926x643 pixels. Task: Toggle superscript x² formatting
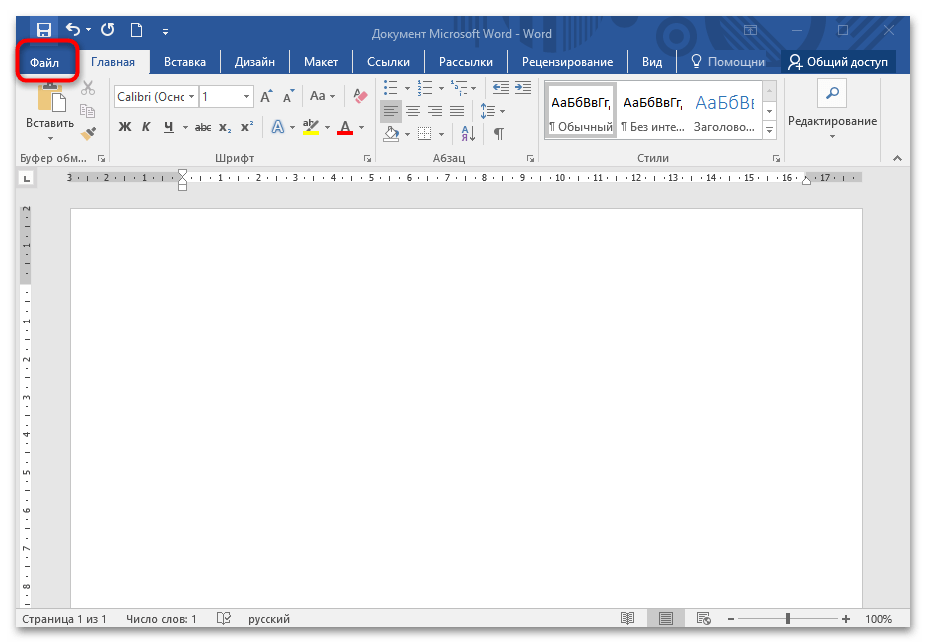click(247, 127)
